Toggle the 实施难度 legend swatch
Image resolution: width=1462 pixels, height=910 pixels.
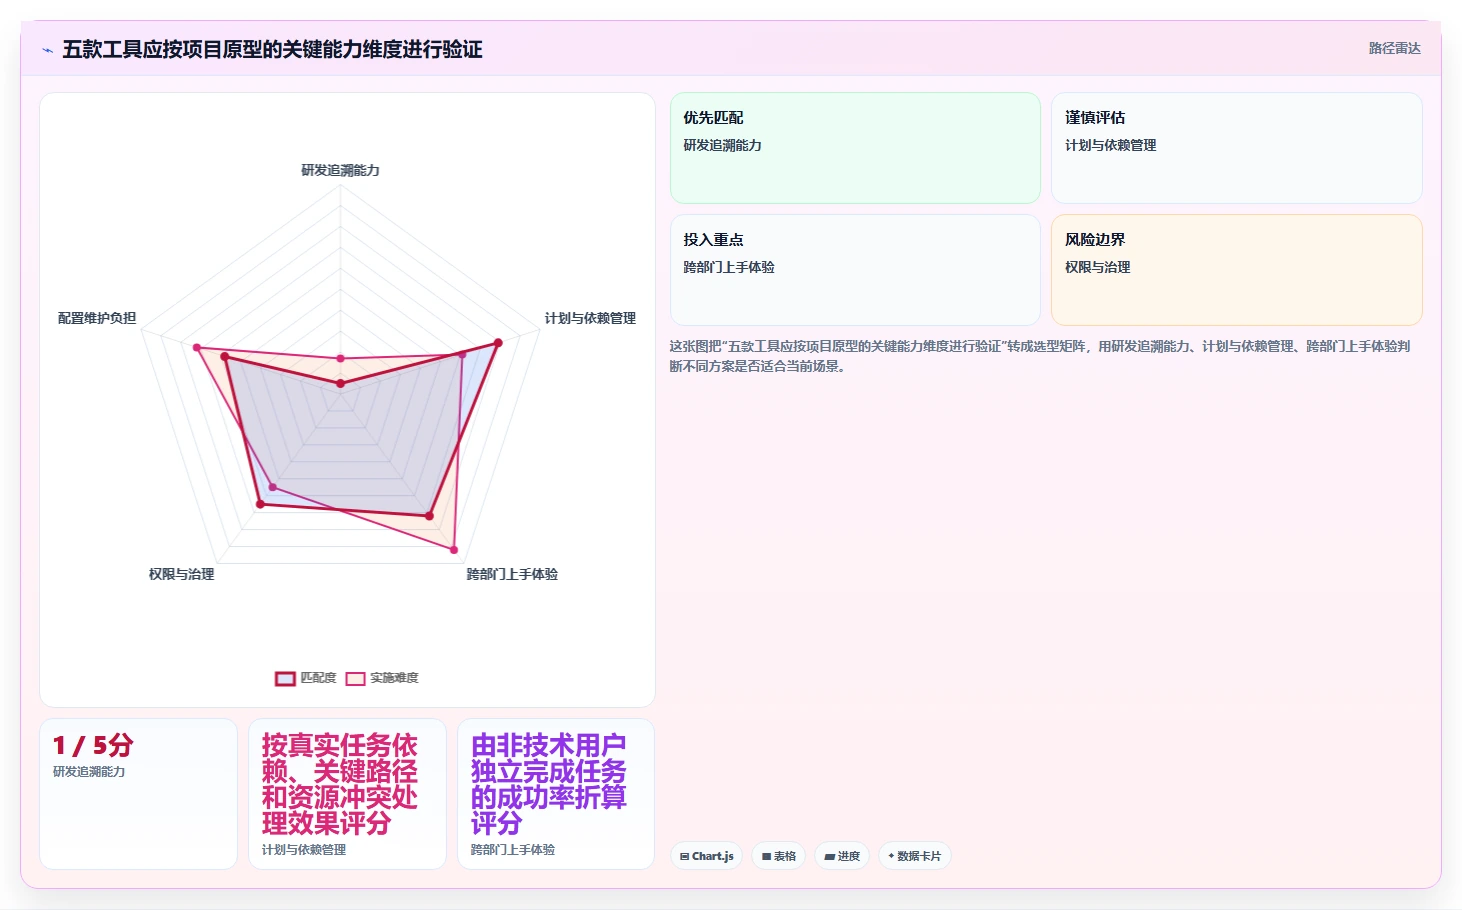click(x=355, y=678)
